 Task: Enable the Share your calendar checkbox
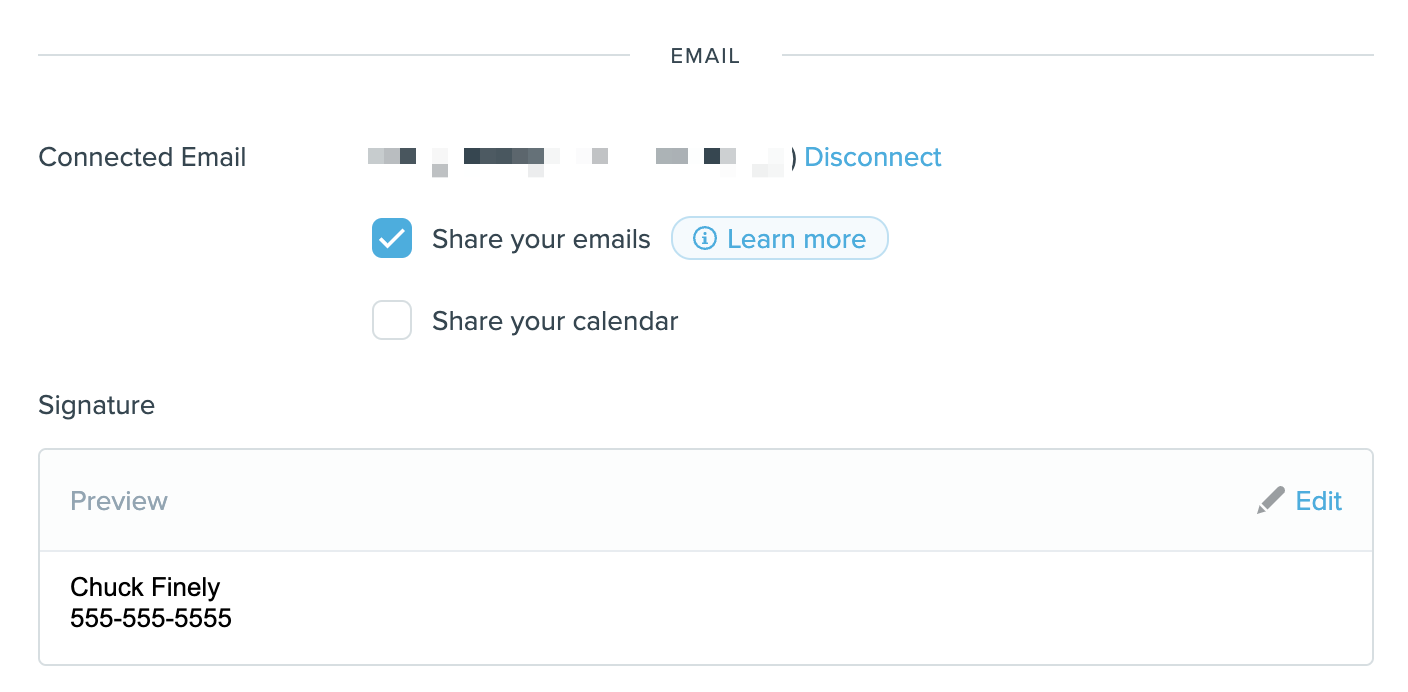[392, 321]
